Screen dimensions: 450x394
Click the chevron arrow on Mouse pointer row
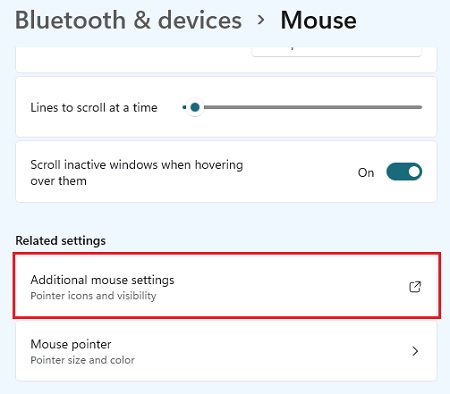(415, 351)
